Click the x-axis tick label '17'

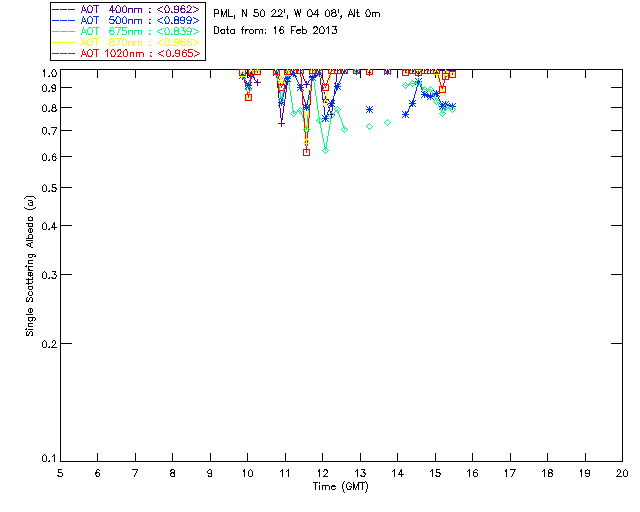[510, 473]
